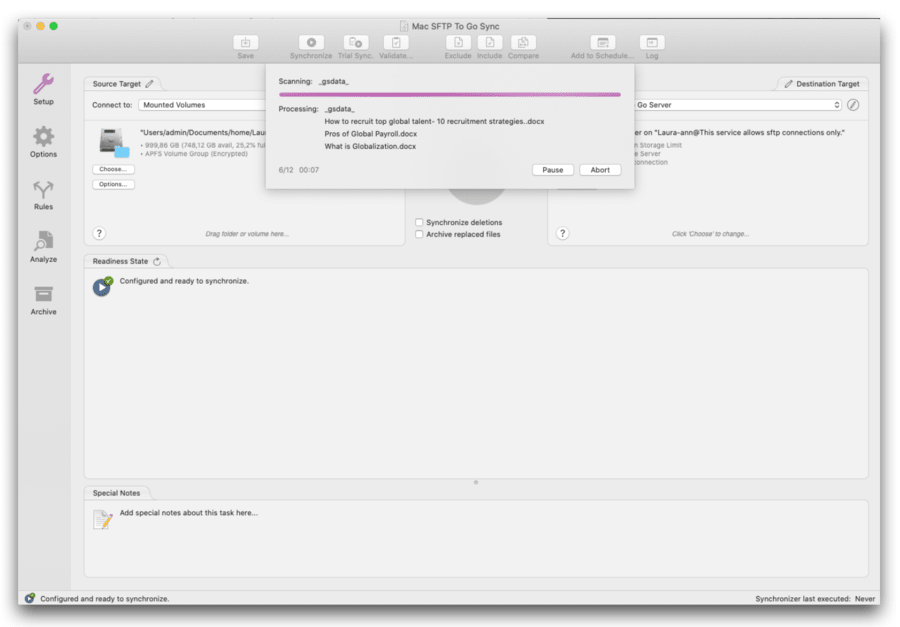Viewport: 900px width, 627px height.
Task: Abort the scanning process
Action: [x=600, y=169]
